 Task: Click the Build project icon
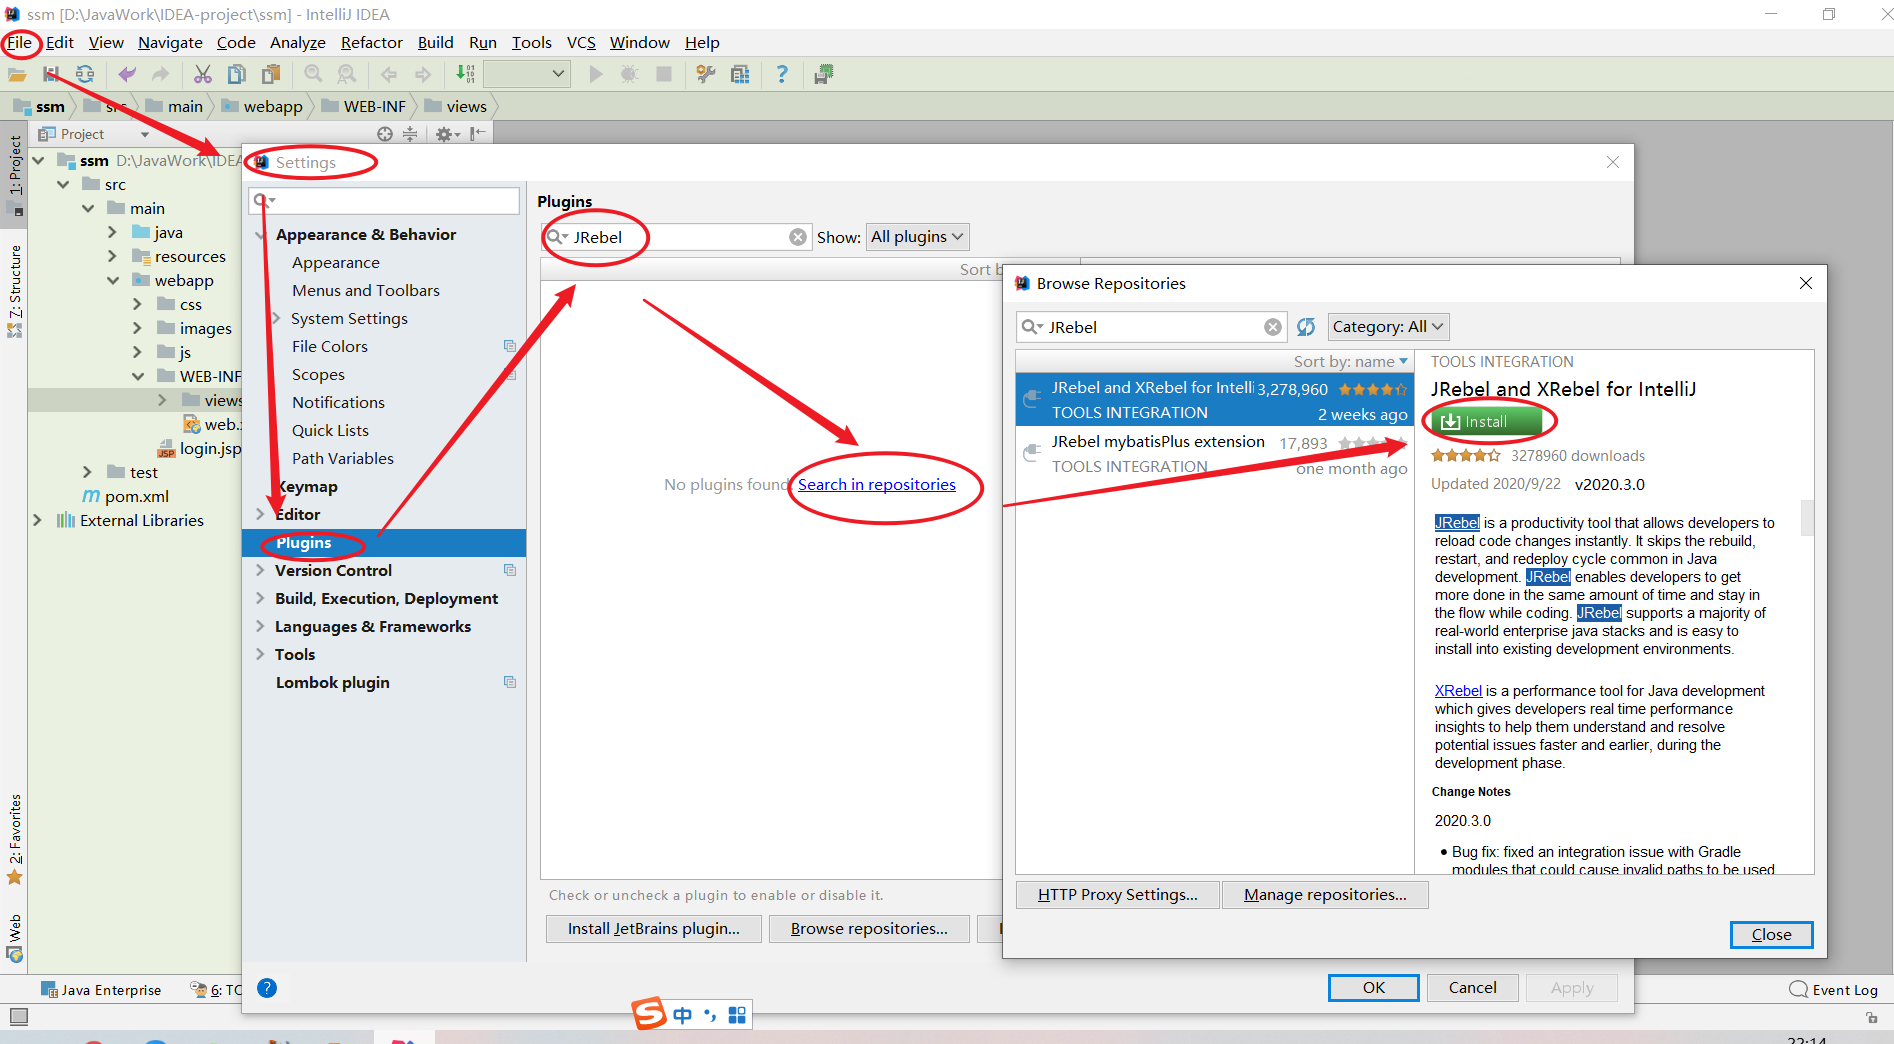tap(465, 74)
